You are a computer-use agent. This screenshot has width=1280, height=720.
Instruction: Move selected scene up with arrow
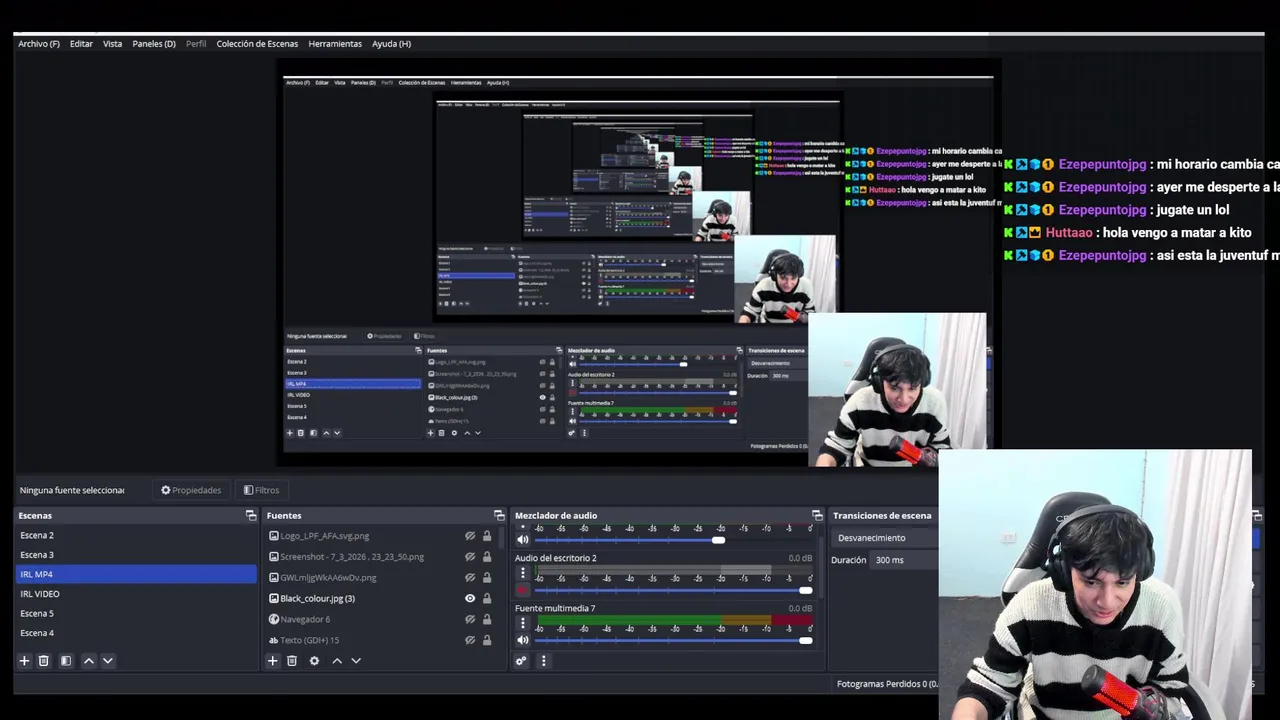point(88,661)
